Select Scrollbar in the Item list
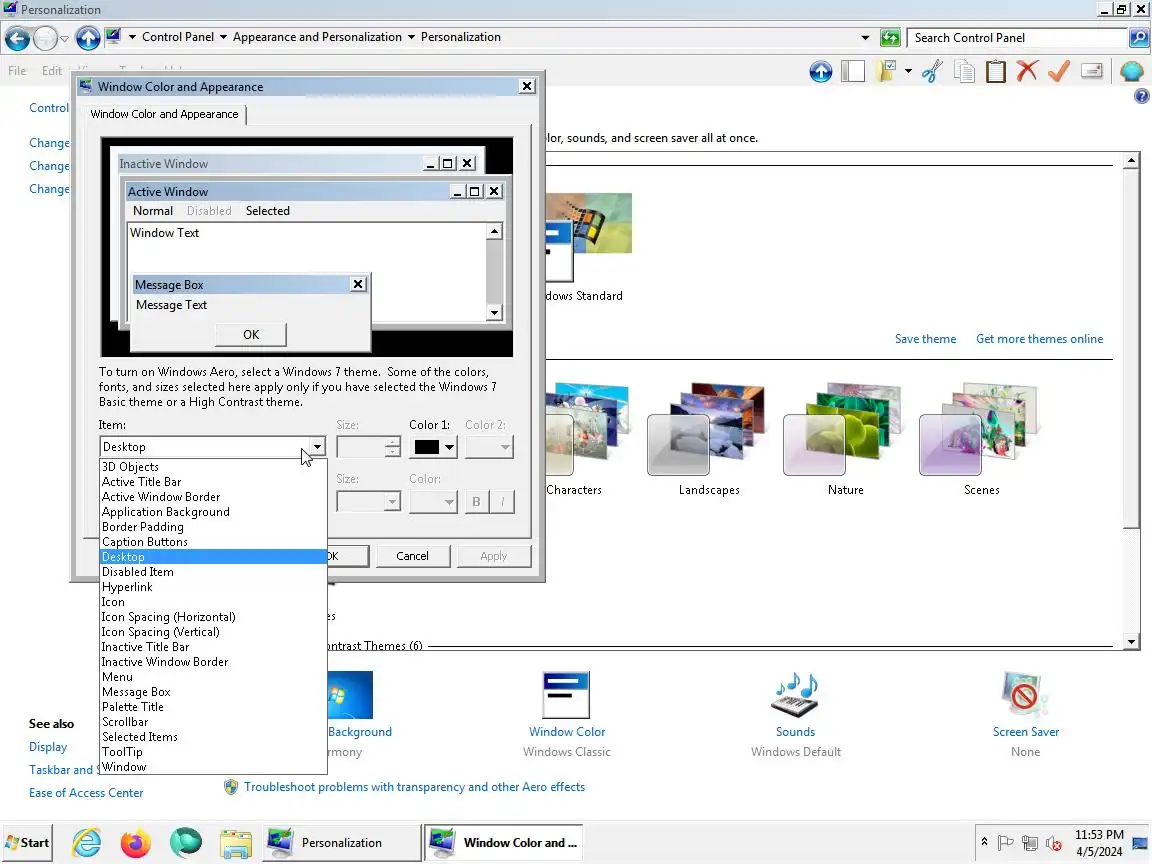The width and height of the screenshot is (1152, 864). pyautogui.click(x=213, y=721)
